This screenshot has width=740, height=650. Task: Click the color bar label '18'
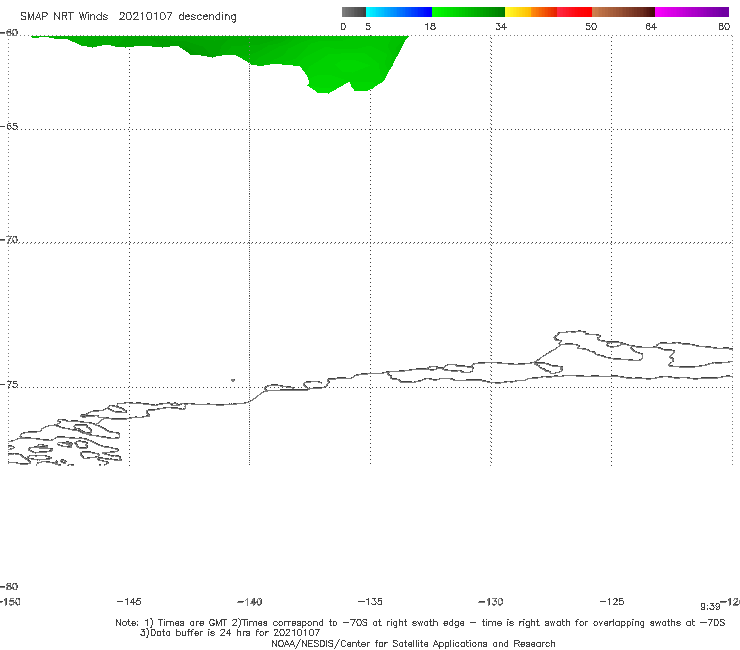coord(430,26)
